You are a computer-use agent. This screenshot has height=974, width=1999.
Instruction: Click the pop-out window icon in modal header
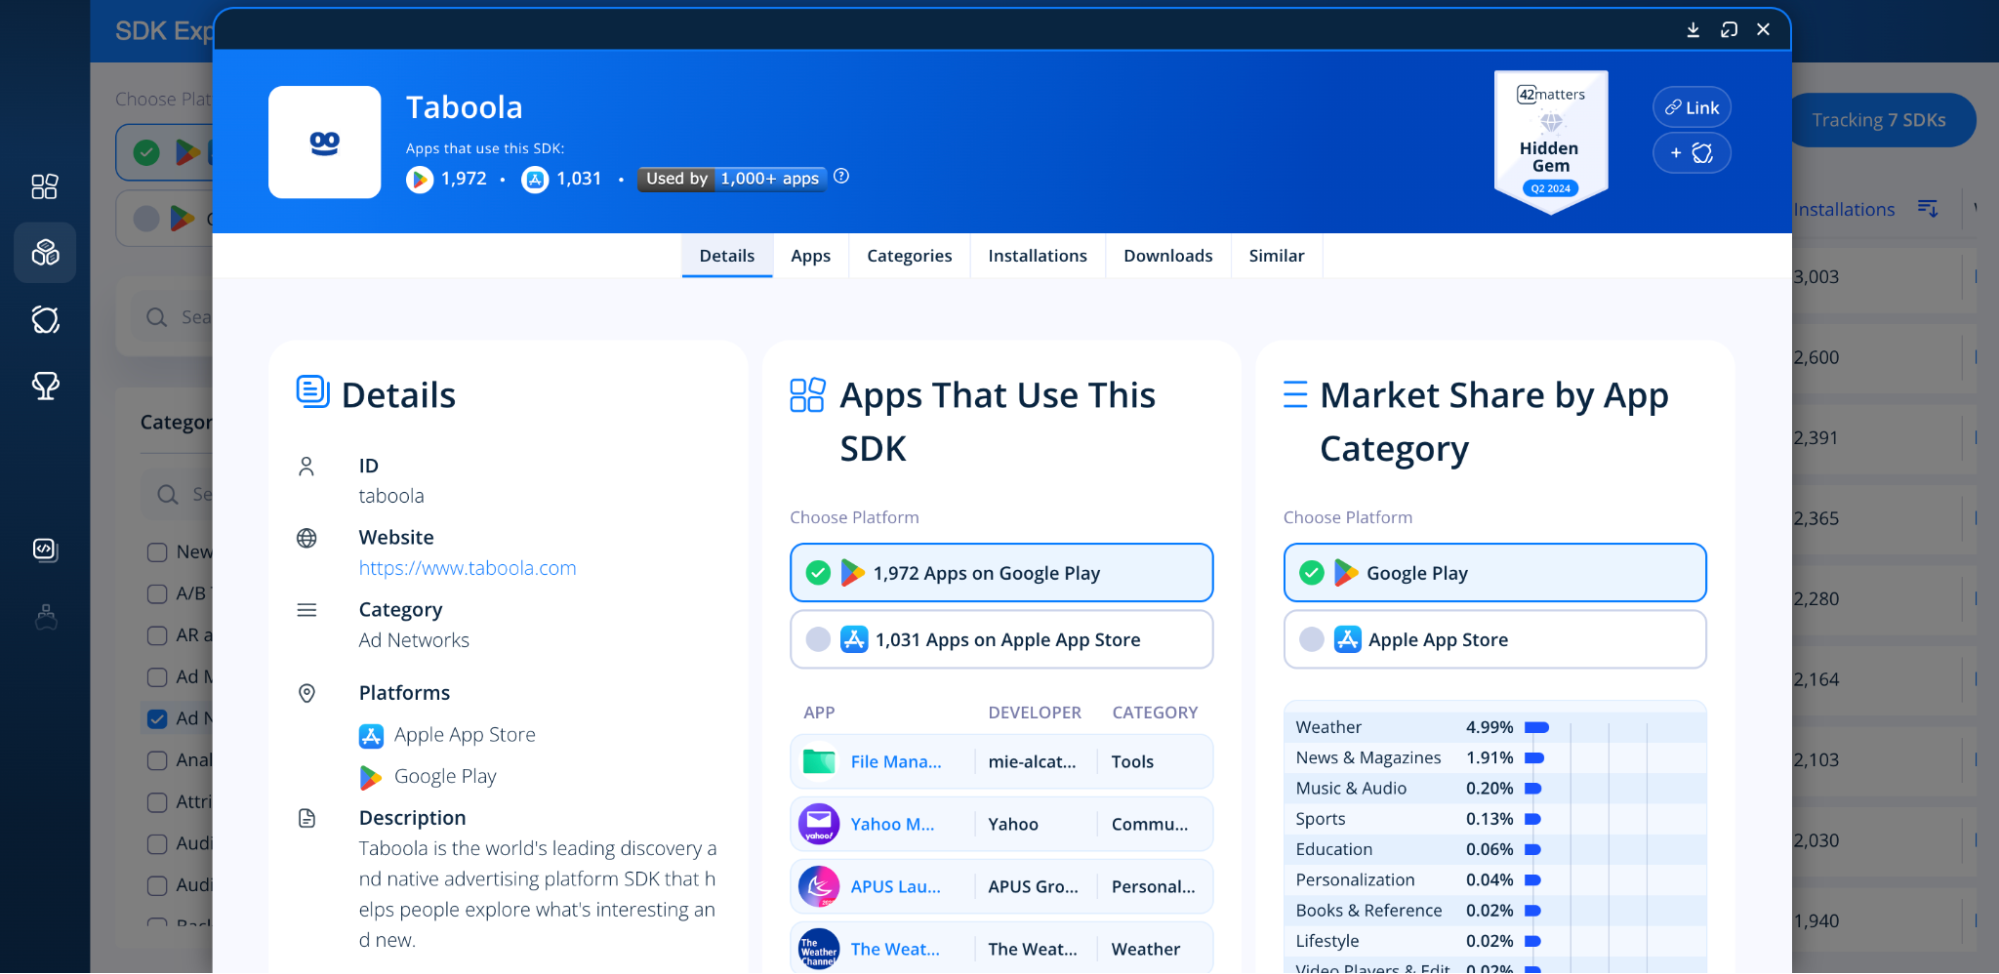tap(1729, 30)
